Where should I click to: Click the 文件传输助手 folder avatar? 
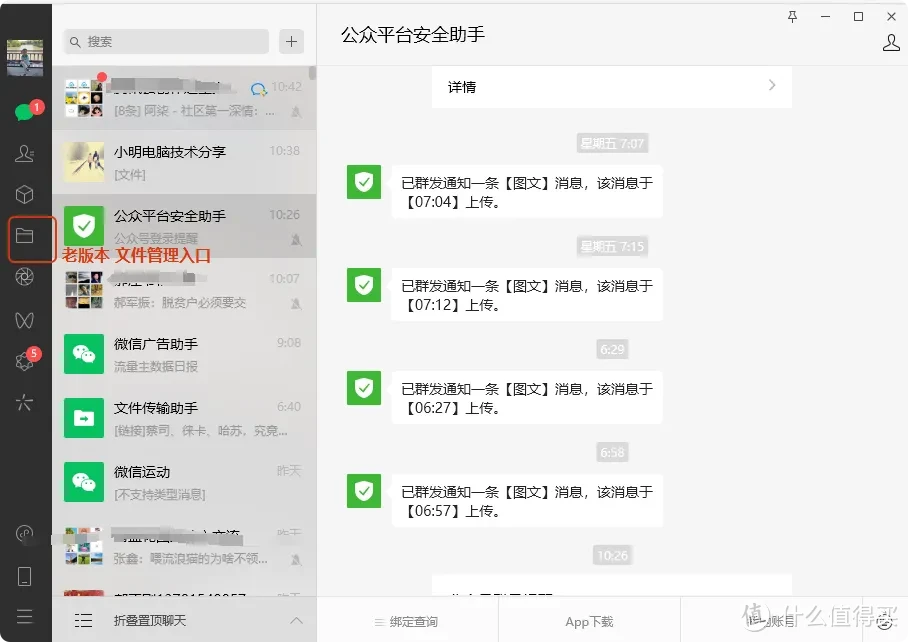(84, 418)
